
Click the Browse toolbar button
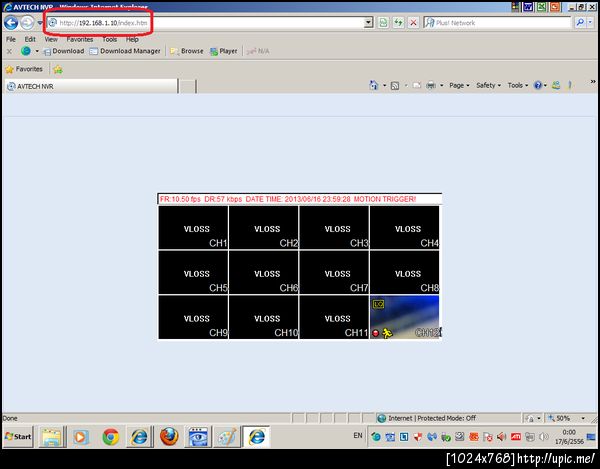(x=187, y=51)
